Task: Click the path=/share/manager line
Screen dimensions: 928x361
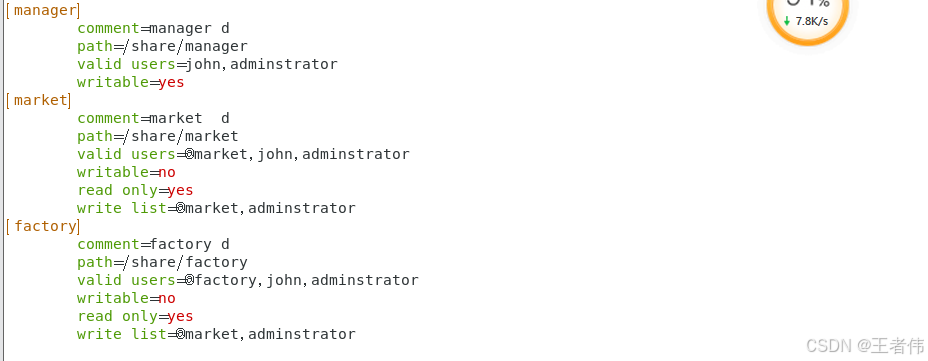Action: [162, 46]
